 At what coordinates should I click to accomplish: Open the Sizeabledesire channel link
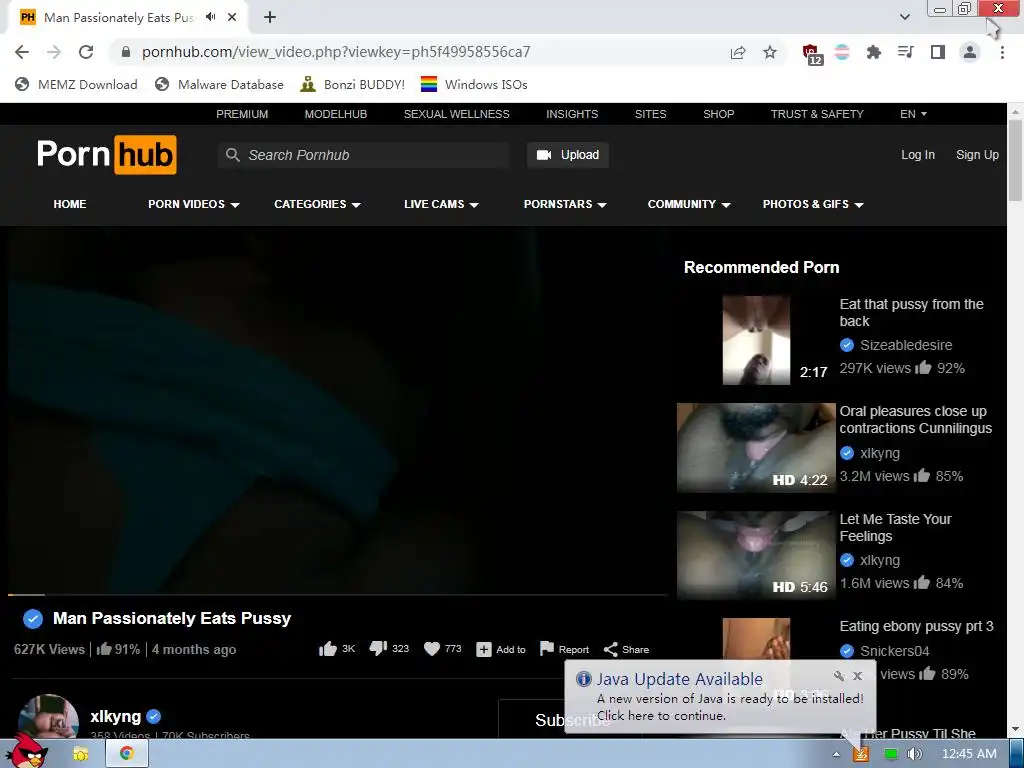coord(906,345)
